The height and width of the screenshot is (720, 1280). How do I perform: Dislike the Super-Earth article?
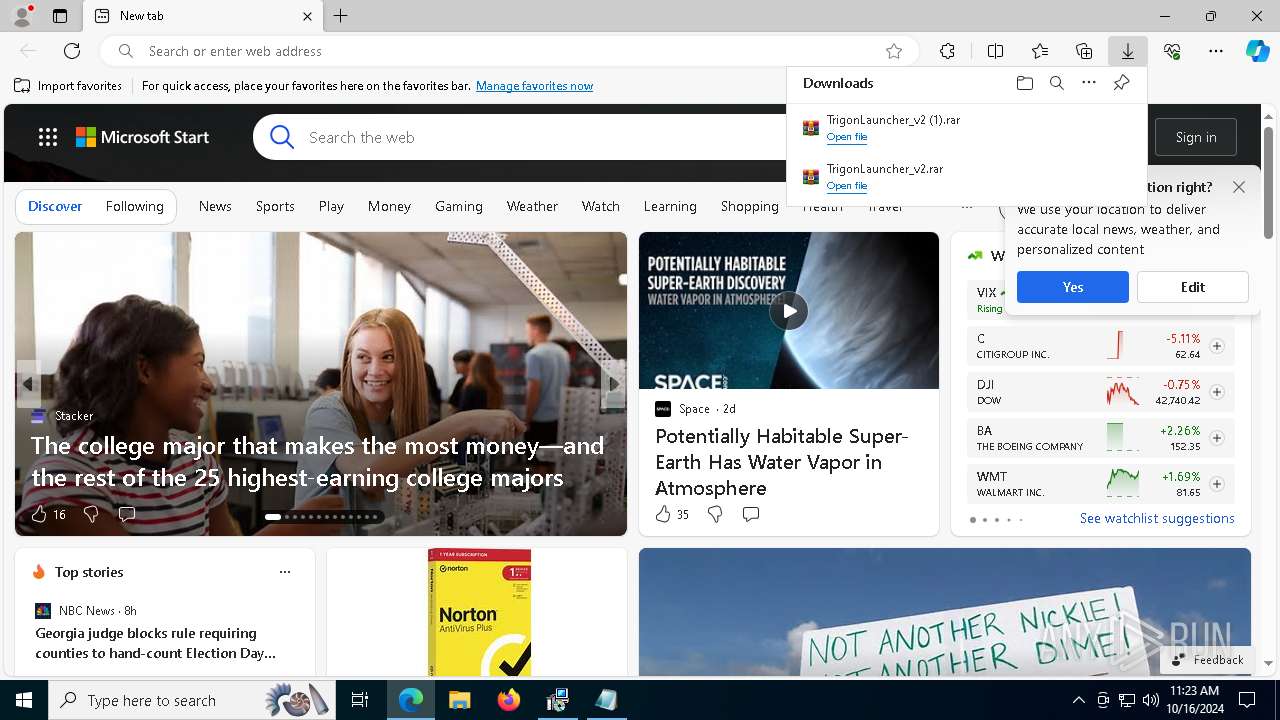pyautogui.click(x=715, y=514)
